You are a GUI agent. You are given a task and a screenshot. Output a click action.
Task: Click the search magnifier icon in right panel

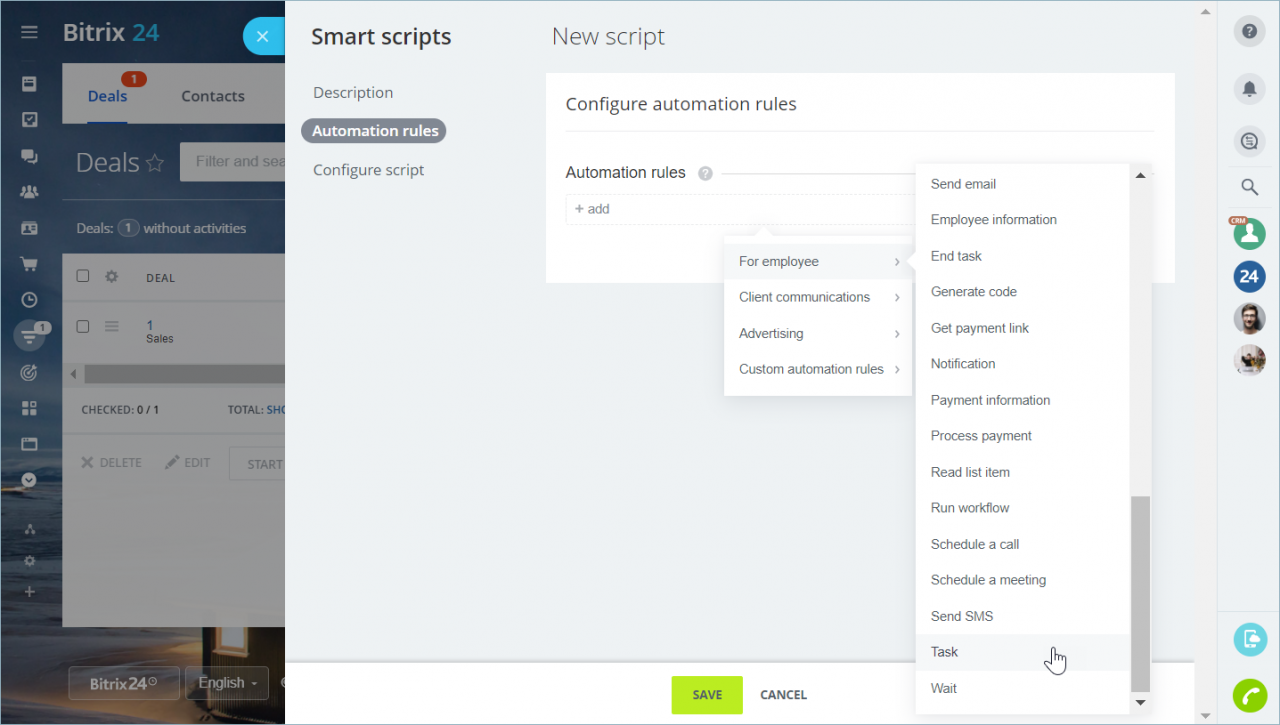point(1249,186)
